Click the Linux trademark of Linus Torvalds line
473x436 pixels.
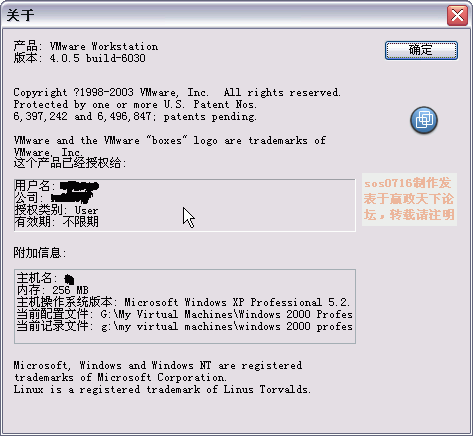click(x=162, y=389)
